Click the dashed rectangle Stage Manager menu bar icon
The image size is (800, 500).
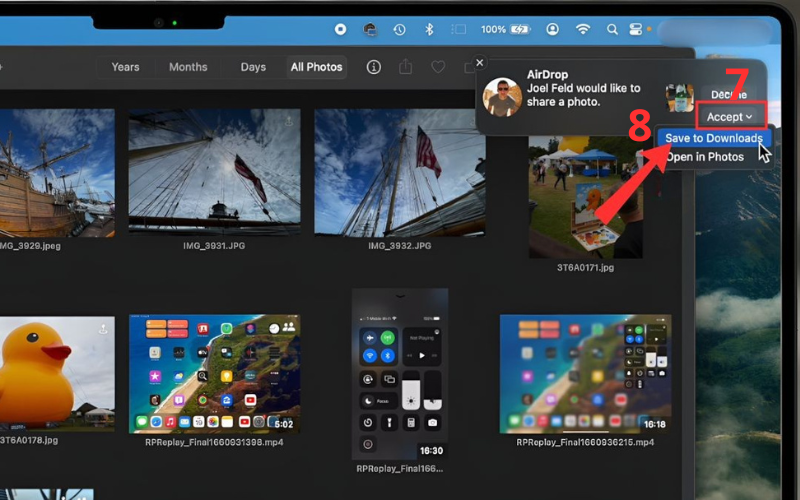coord(459,30)
